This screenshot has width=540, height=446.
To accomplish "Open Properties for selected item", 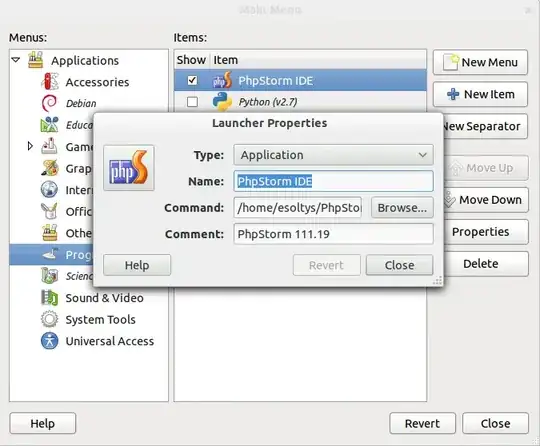I will (x=486, y=232).
